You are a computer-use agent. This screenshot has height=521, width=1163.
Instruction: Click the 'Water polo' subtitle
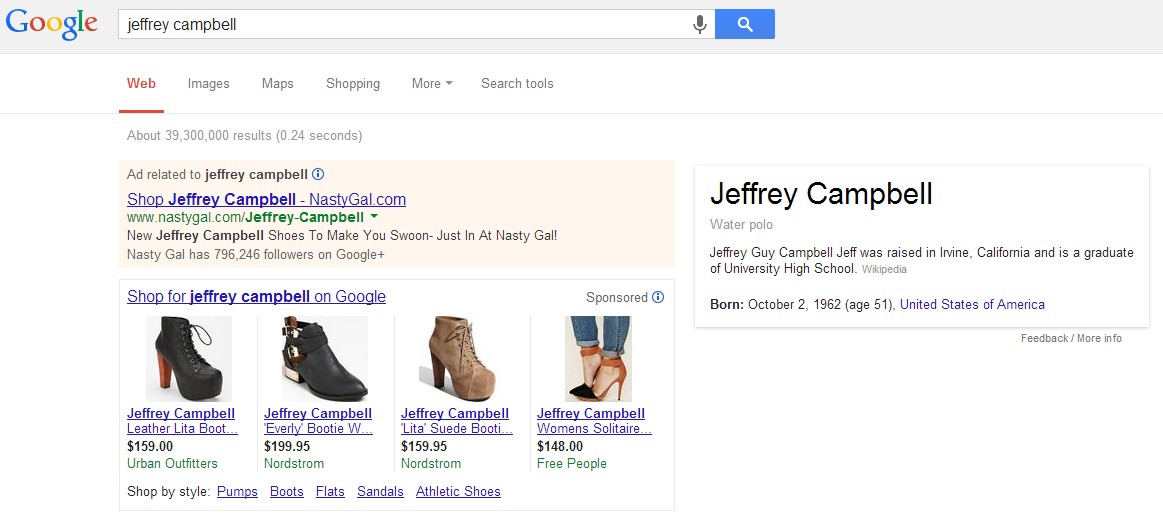click(741, 225)
